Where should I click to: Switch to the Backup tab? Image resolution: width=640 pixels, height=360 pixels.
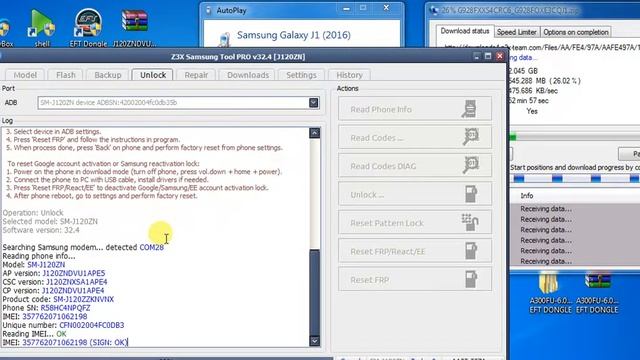pos(108,75)
